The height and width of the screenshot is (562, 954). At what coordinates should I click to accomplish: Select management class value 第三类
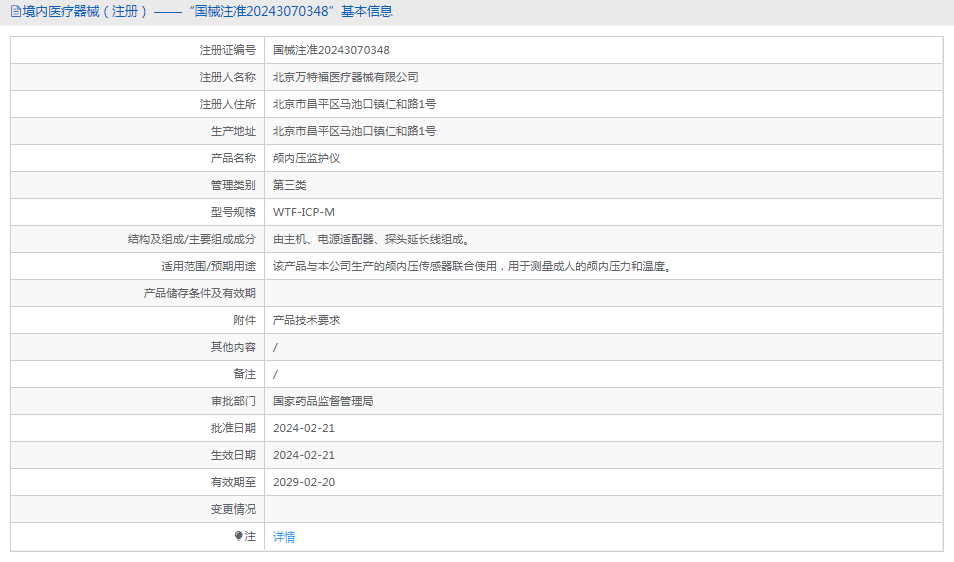[x=290, y=185]
